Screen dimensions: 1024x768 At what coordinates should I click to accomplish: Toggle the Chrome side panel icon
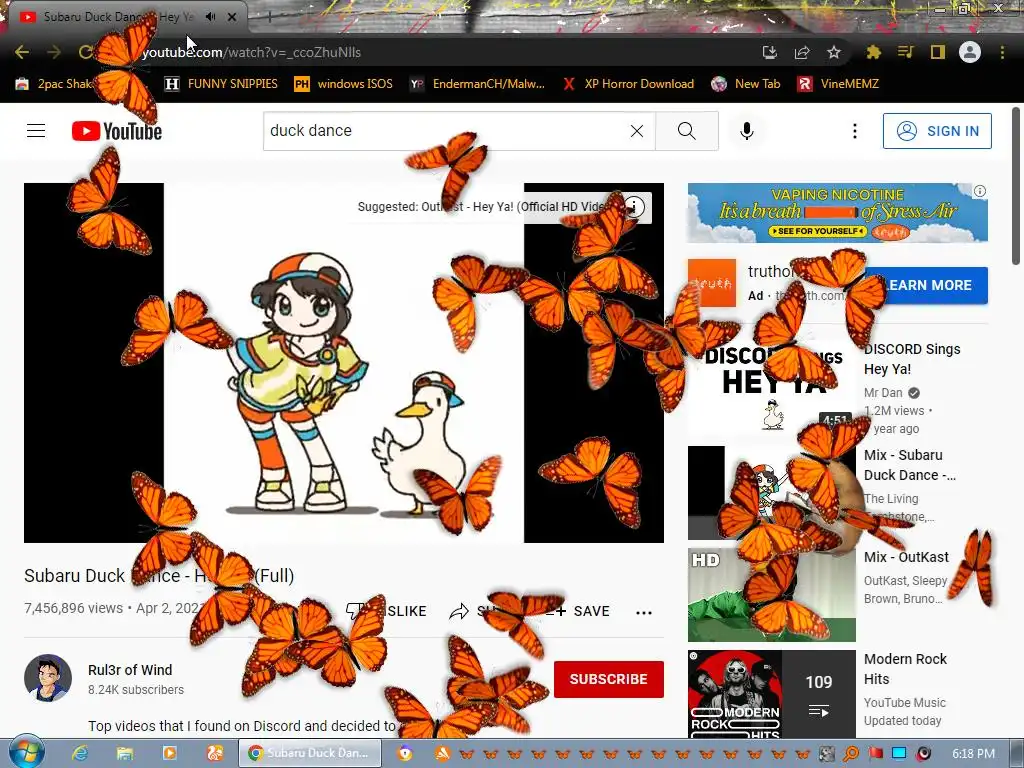(938, 52)
